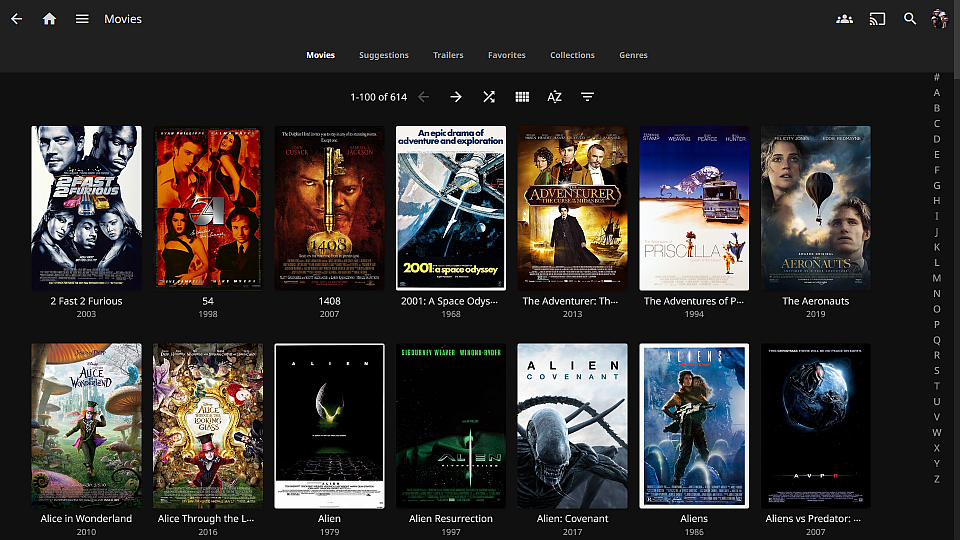Click the Cast to device icon
Image resolution: width=960 pixels, height=540 pixels.
coord(877,19)
